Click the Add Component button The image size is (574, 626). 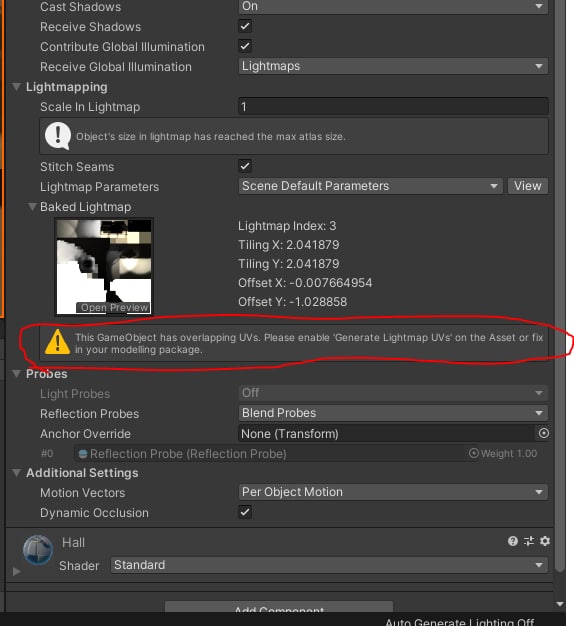279,607
